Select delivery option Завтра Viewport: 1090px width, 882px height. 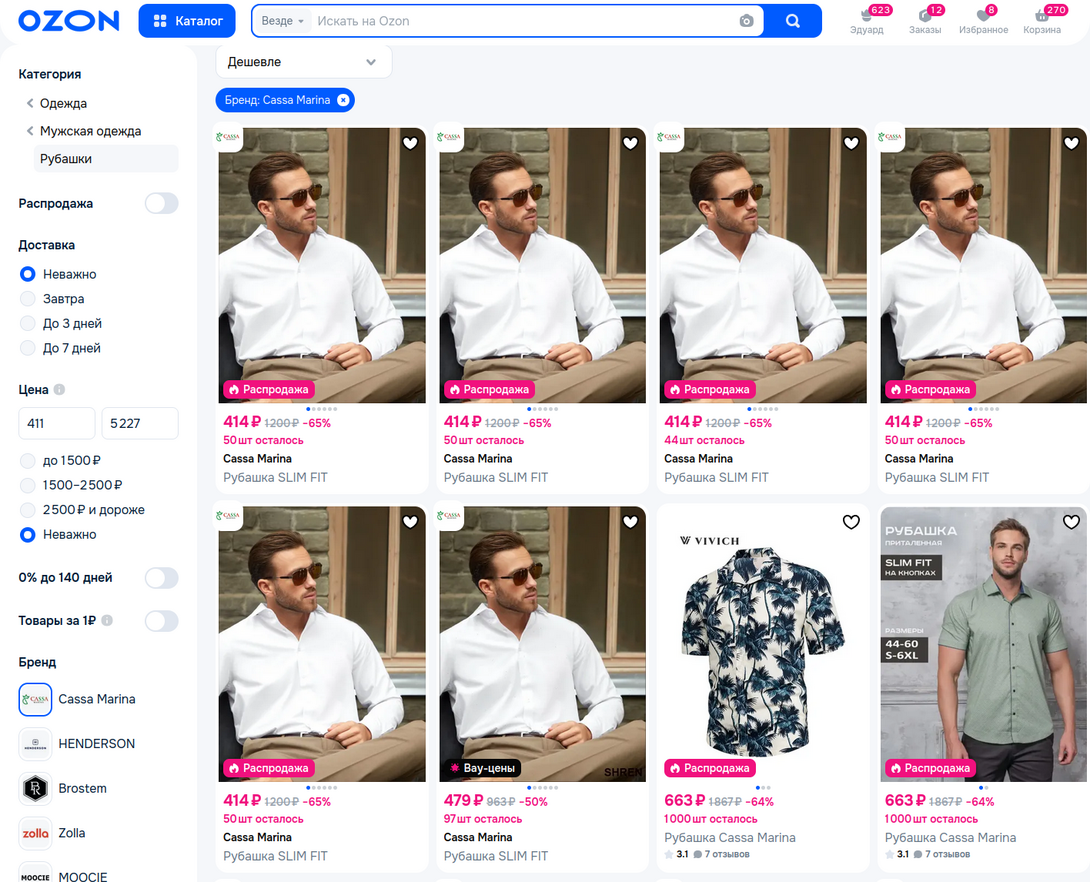(28, 299)
